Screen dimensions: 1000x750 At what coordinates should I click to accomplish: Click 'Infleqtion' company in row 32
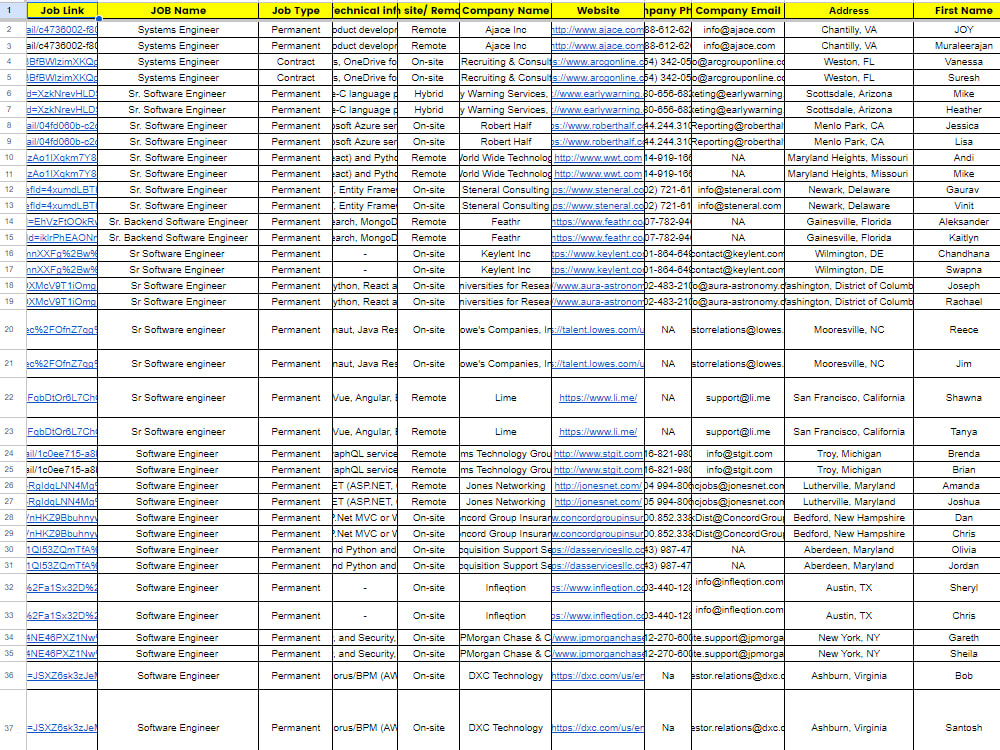pyautogui.click(x=505, y=588)
